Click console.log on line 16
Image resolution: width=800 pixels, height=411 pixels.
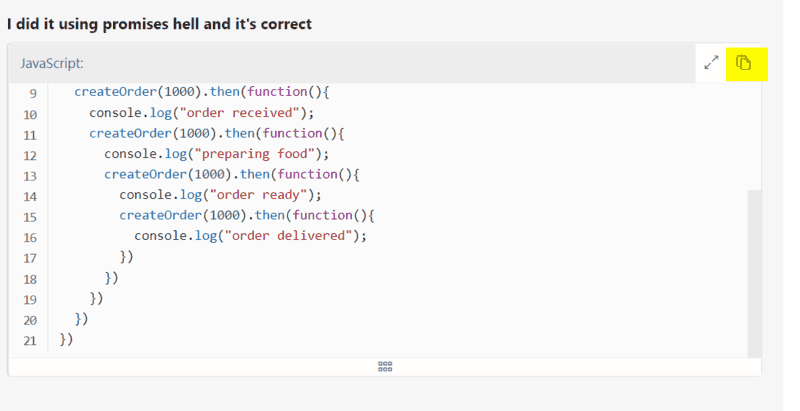(x=176, y=236)
